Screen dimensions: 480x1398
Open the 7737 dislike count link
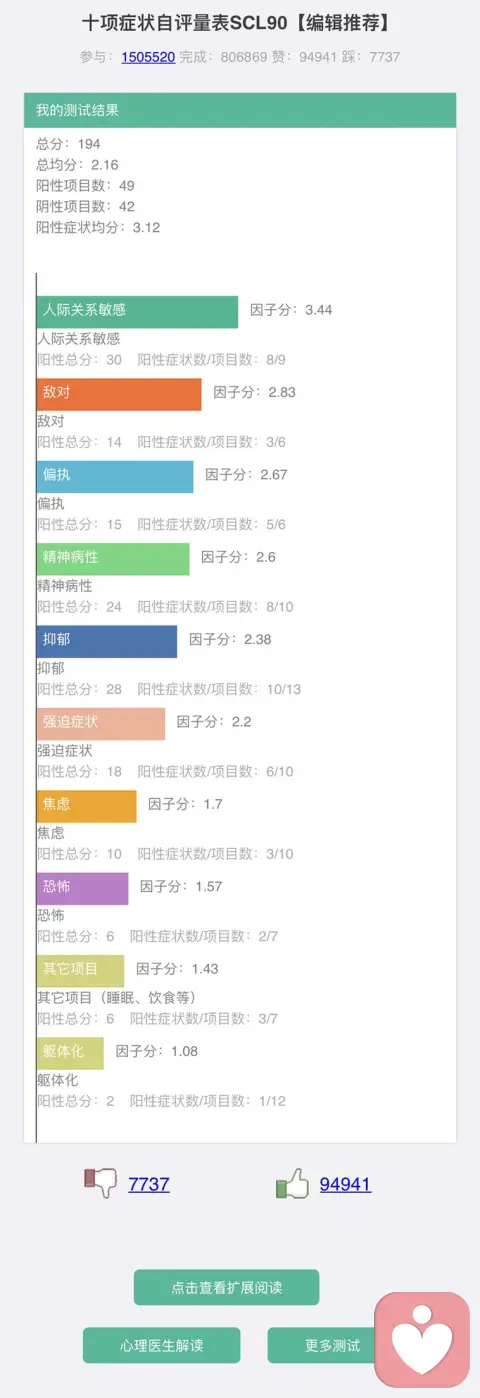(149, 1184)
